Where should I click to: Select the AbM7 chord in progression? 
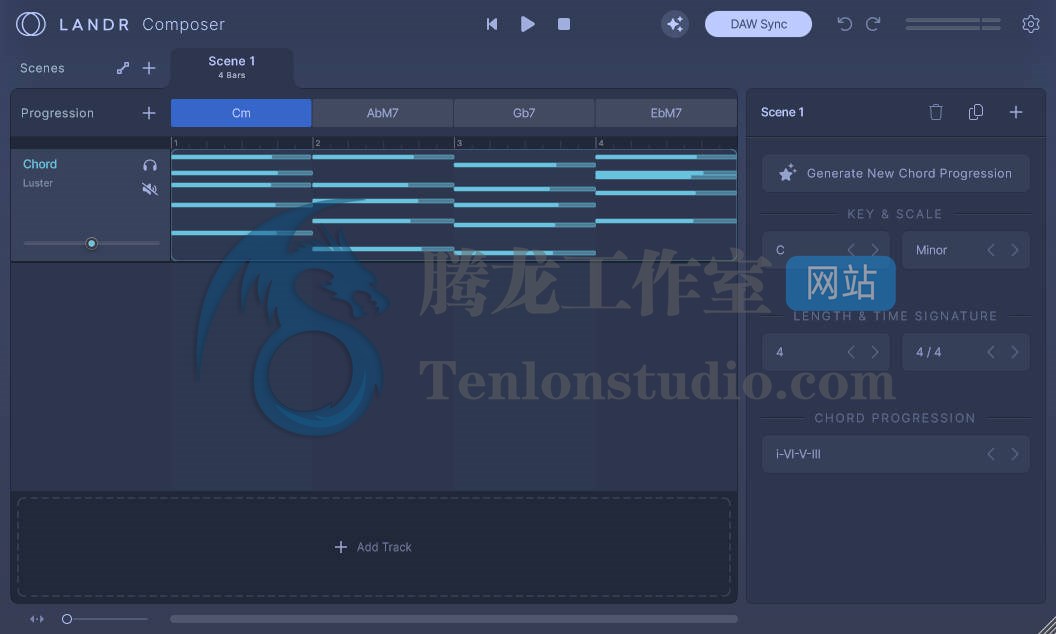point(383,113)
